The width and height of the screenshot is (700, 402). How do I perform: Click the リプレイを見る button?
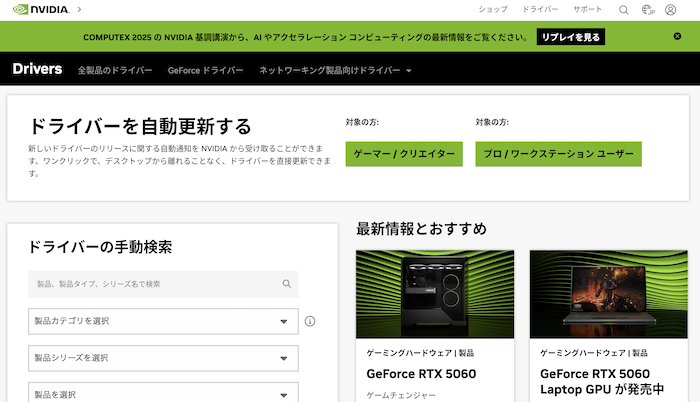pos(571,37)
